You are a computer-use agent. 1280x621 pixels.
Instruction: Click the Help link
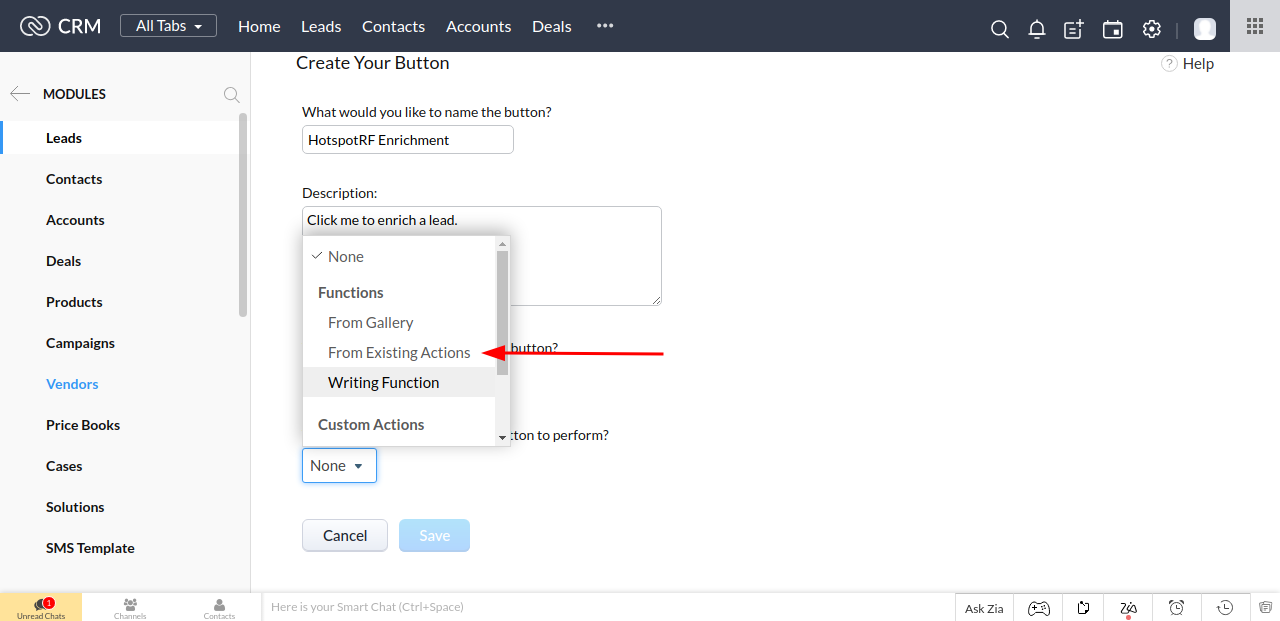pyautogui.click(x=1188, y=64)
